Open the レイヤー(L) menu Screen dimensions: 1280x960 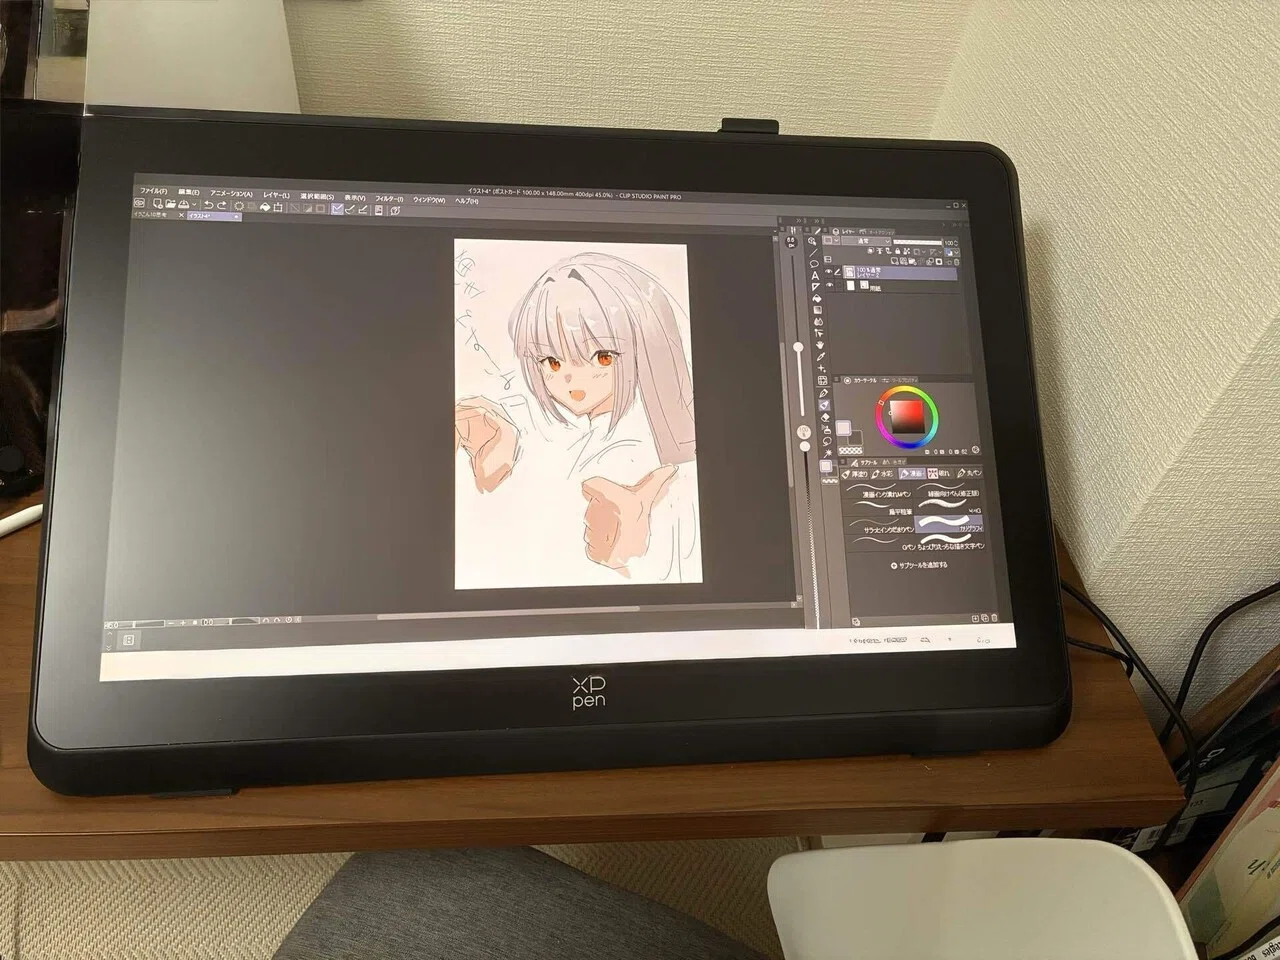point(276,195)
